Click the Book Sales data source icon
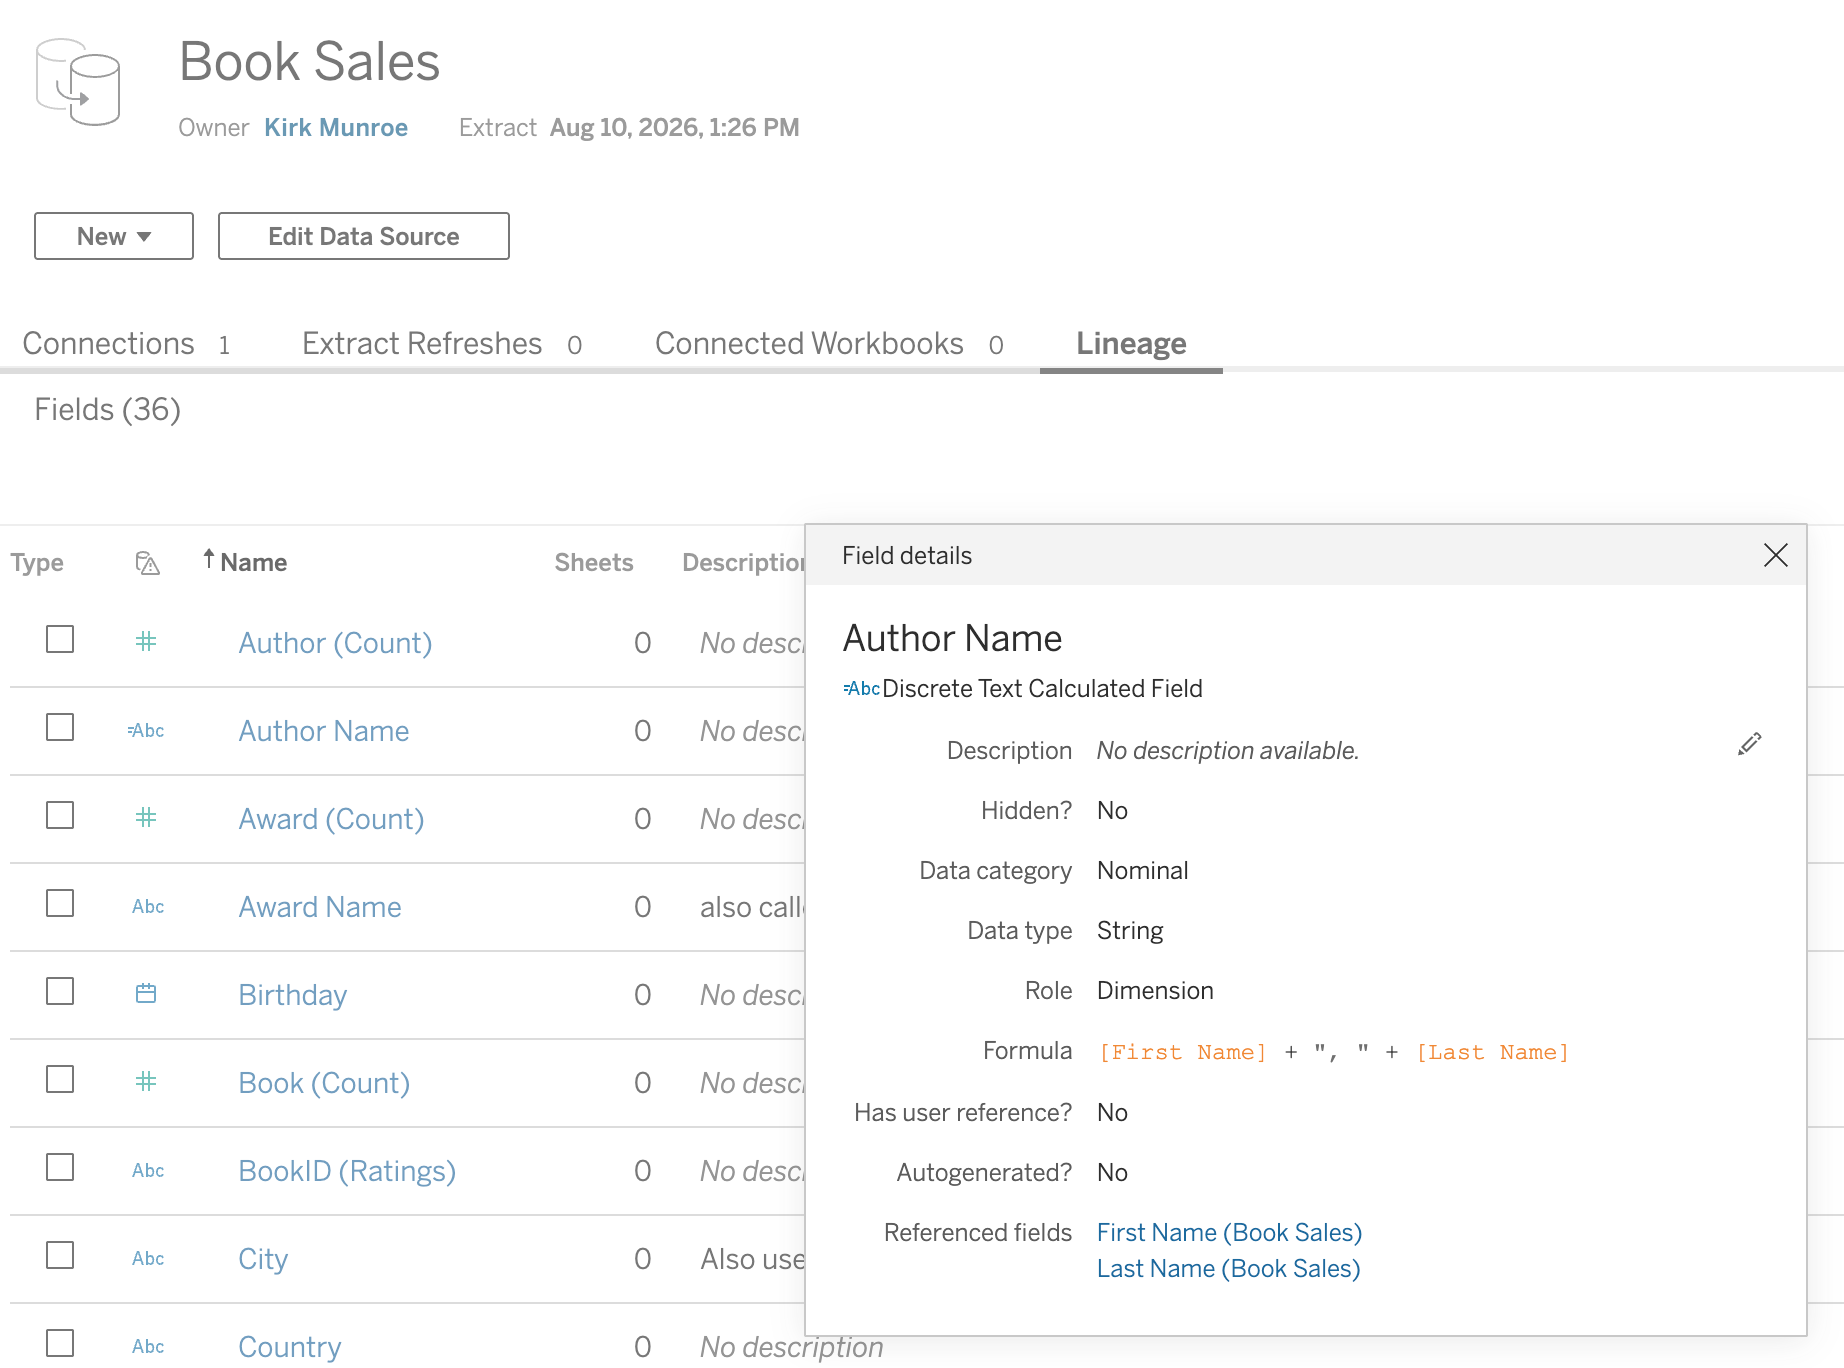 78,82
